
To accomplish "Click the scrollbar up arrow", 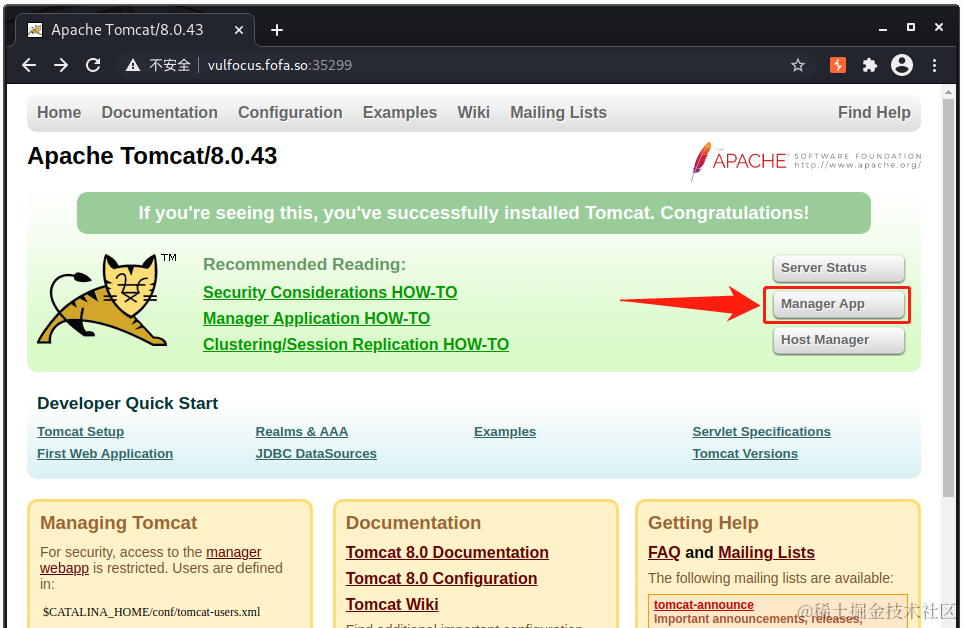I will click(x=949, y=92).
